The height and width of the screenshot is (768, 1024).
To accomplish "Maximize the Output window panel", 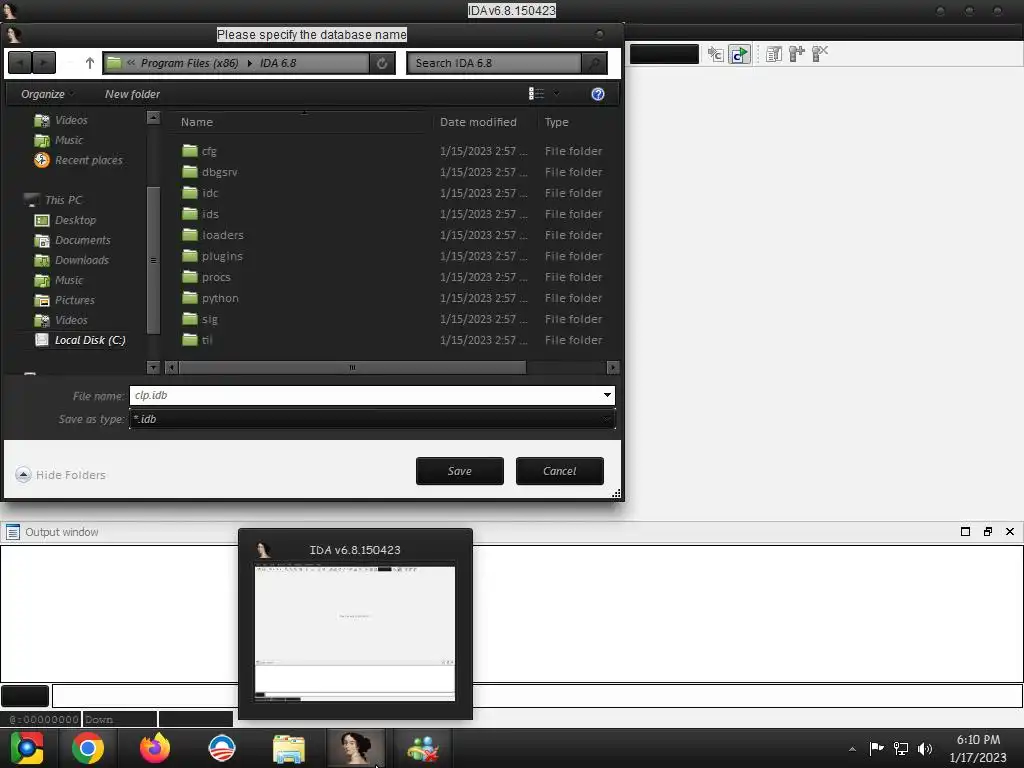I will point(965,532).
